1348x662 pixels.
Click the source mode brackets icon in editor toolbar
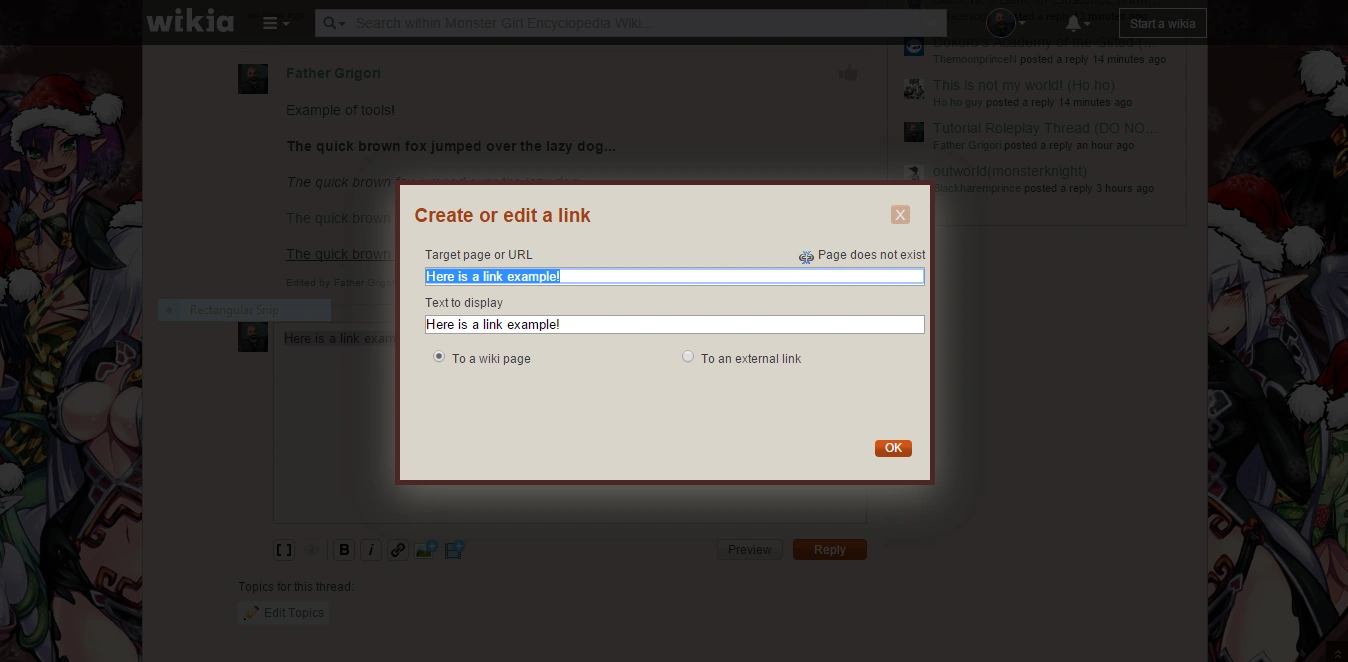click(x=284, y=550)
